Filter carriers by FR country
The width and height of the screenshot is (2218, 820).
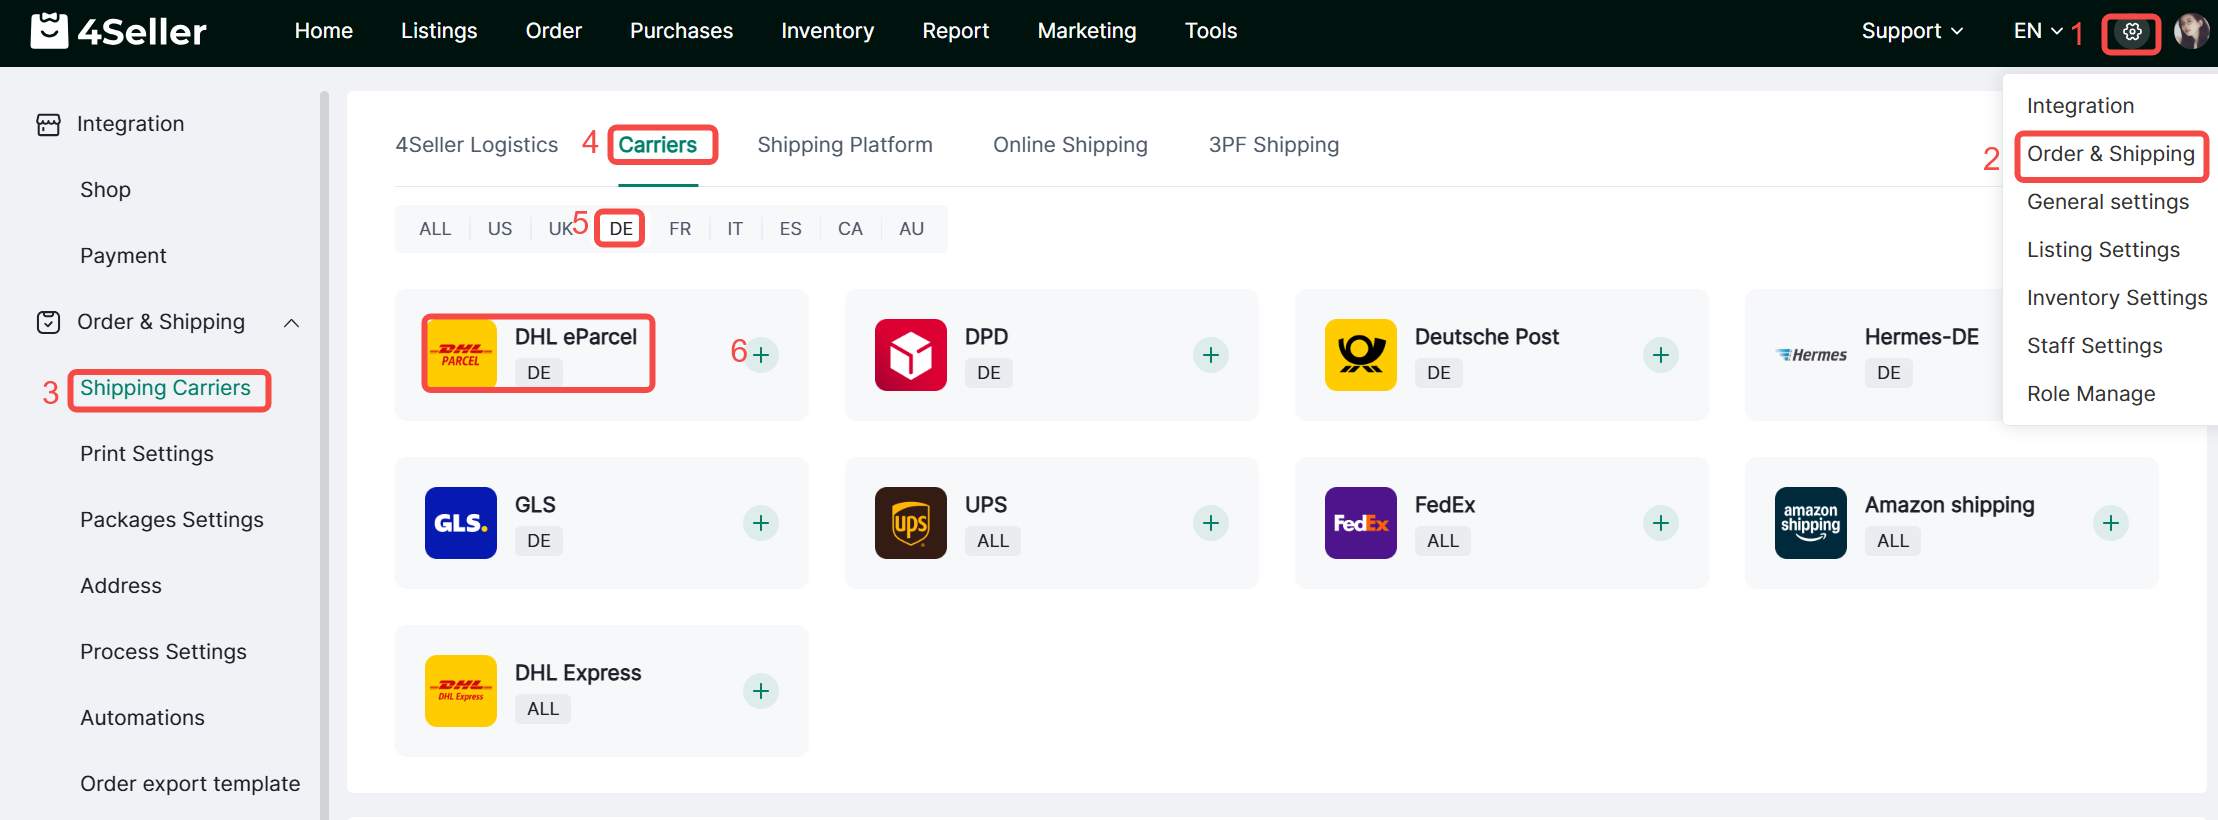(680, 229)
